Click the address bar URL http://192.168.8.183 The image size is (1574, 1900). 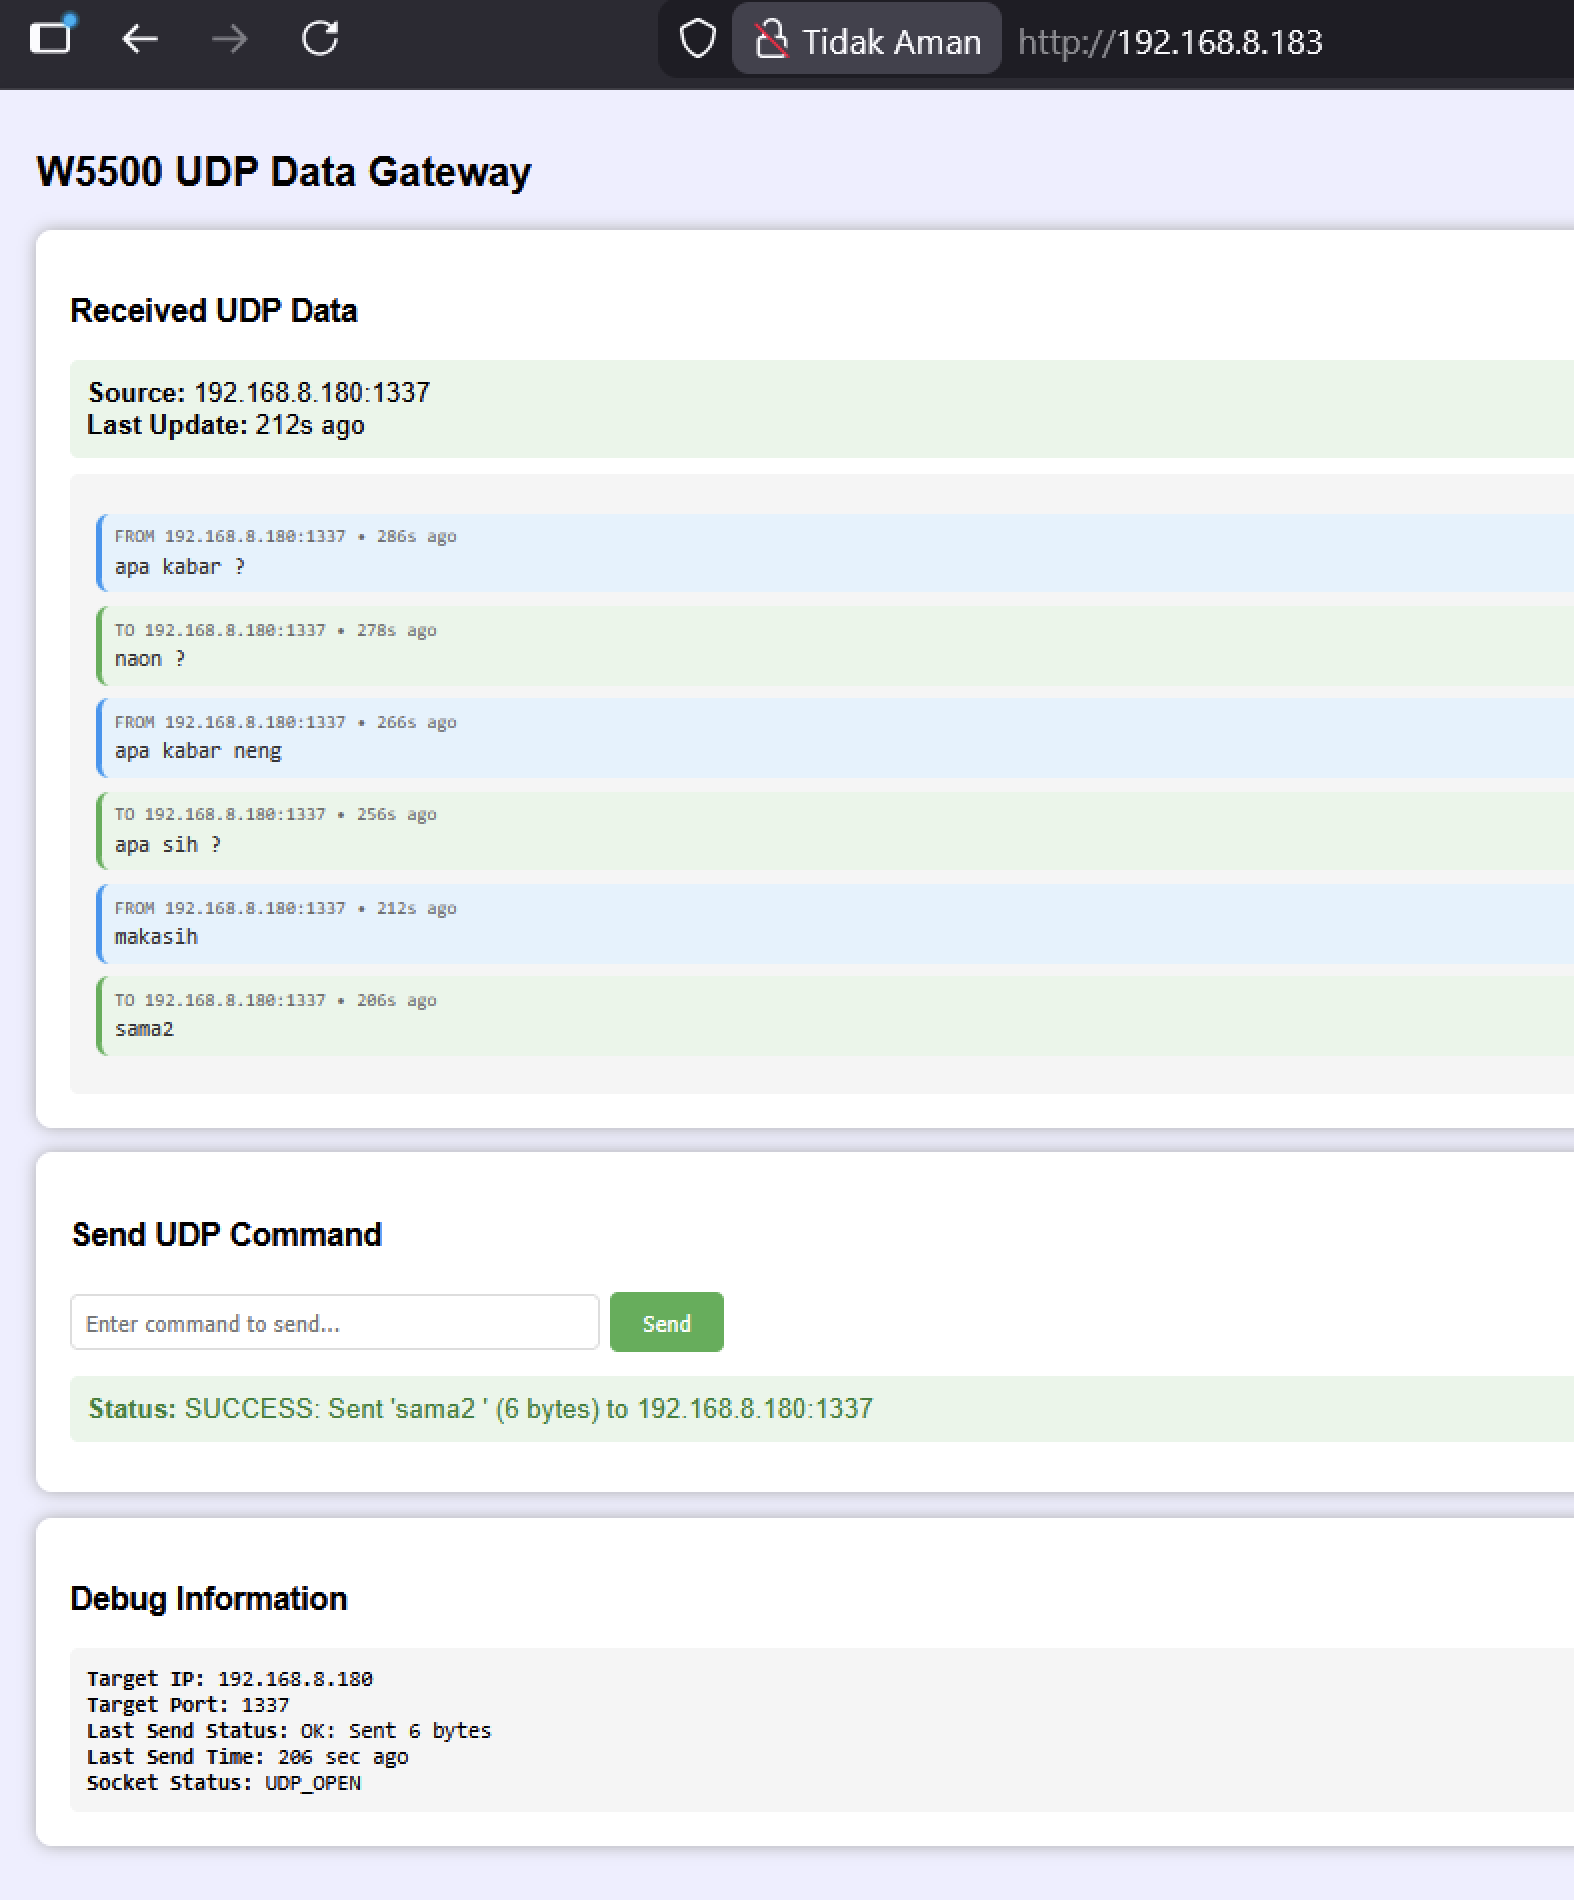pos(1170,42)
